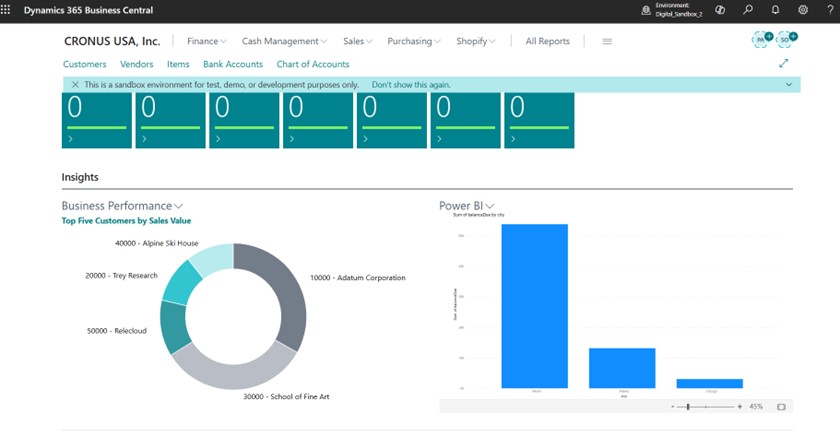Image resolution: width=840 pixels, height=437 pixels.
Task: Open the notifications bell
Action: tap(775, 10)
